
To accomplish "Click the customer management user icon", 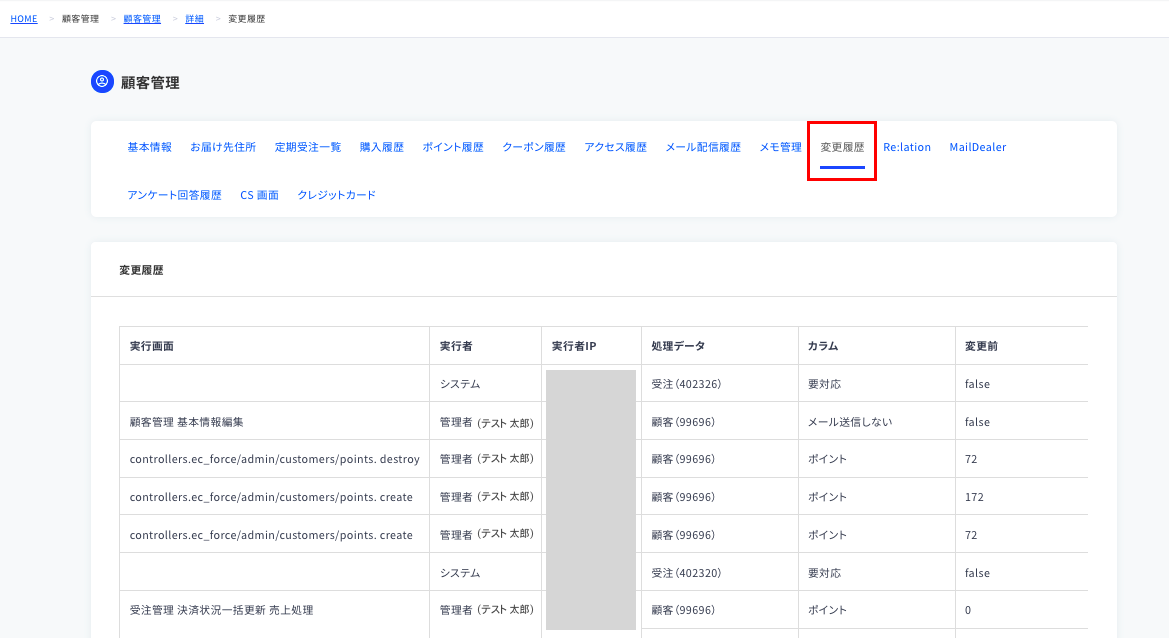I will pos(102,82).
